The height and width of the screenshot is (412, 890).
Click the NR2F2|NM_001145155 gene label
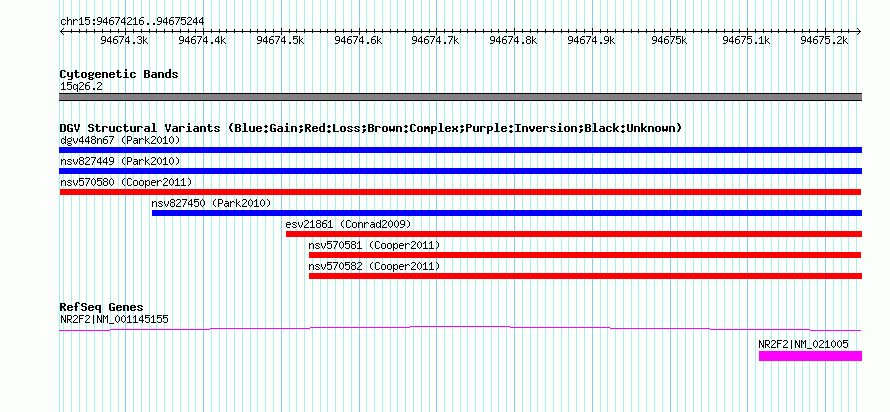[x=114, y=319]
